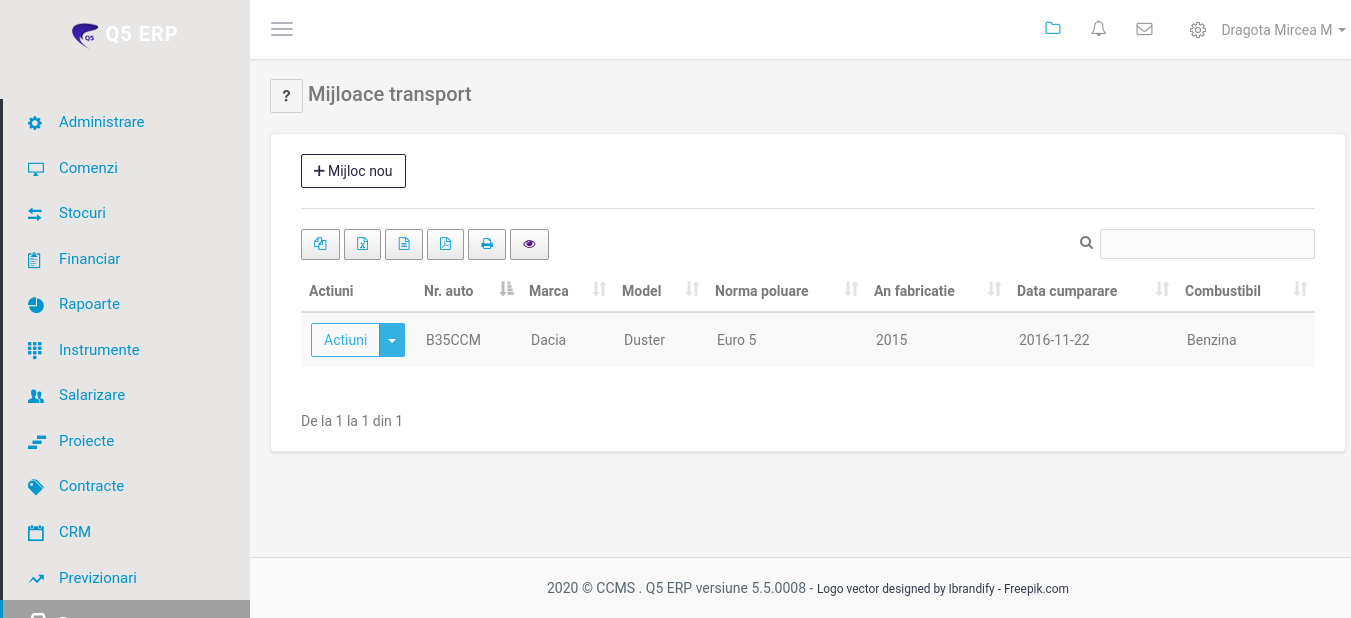This screenshot has height=618, width=1351.
Task: Click the Mijloc nou button
Action: pyautogui.click(x=353, y=171)
